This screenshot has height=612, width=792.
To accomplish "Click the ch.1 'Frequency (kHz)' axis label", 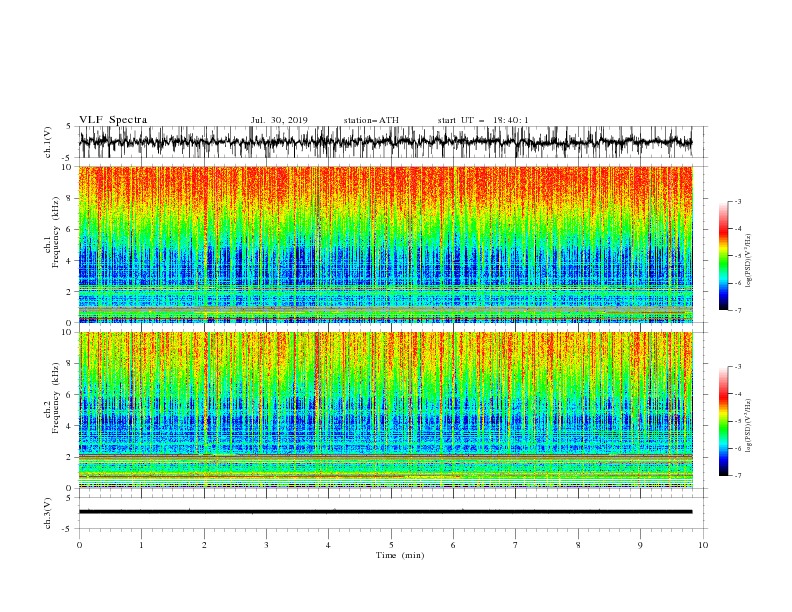I will [56, 230].
